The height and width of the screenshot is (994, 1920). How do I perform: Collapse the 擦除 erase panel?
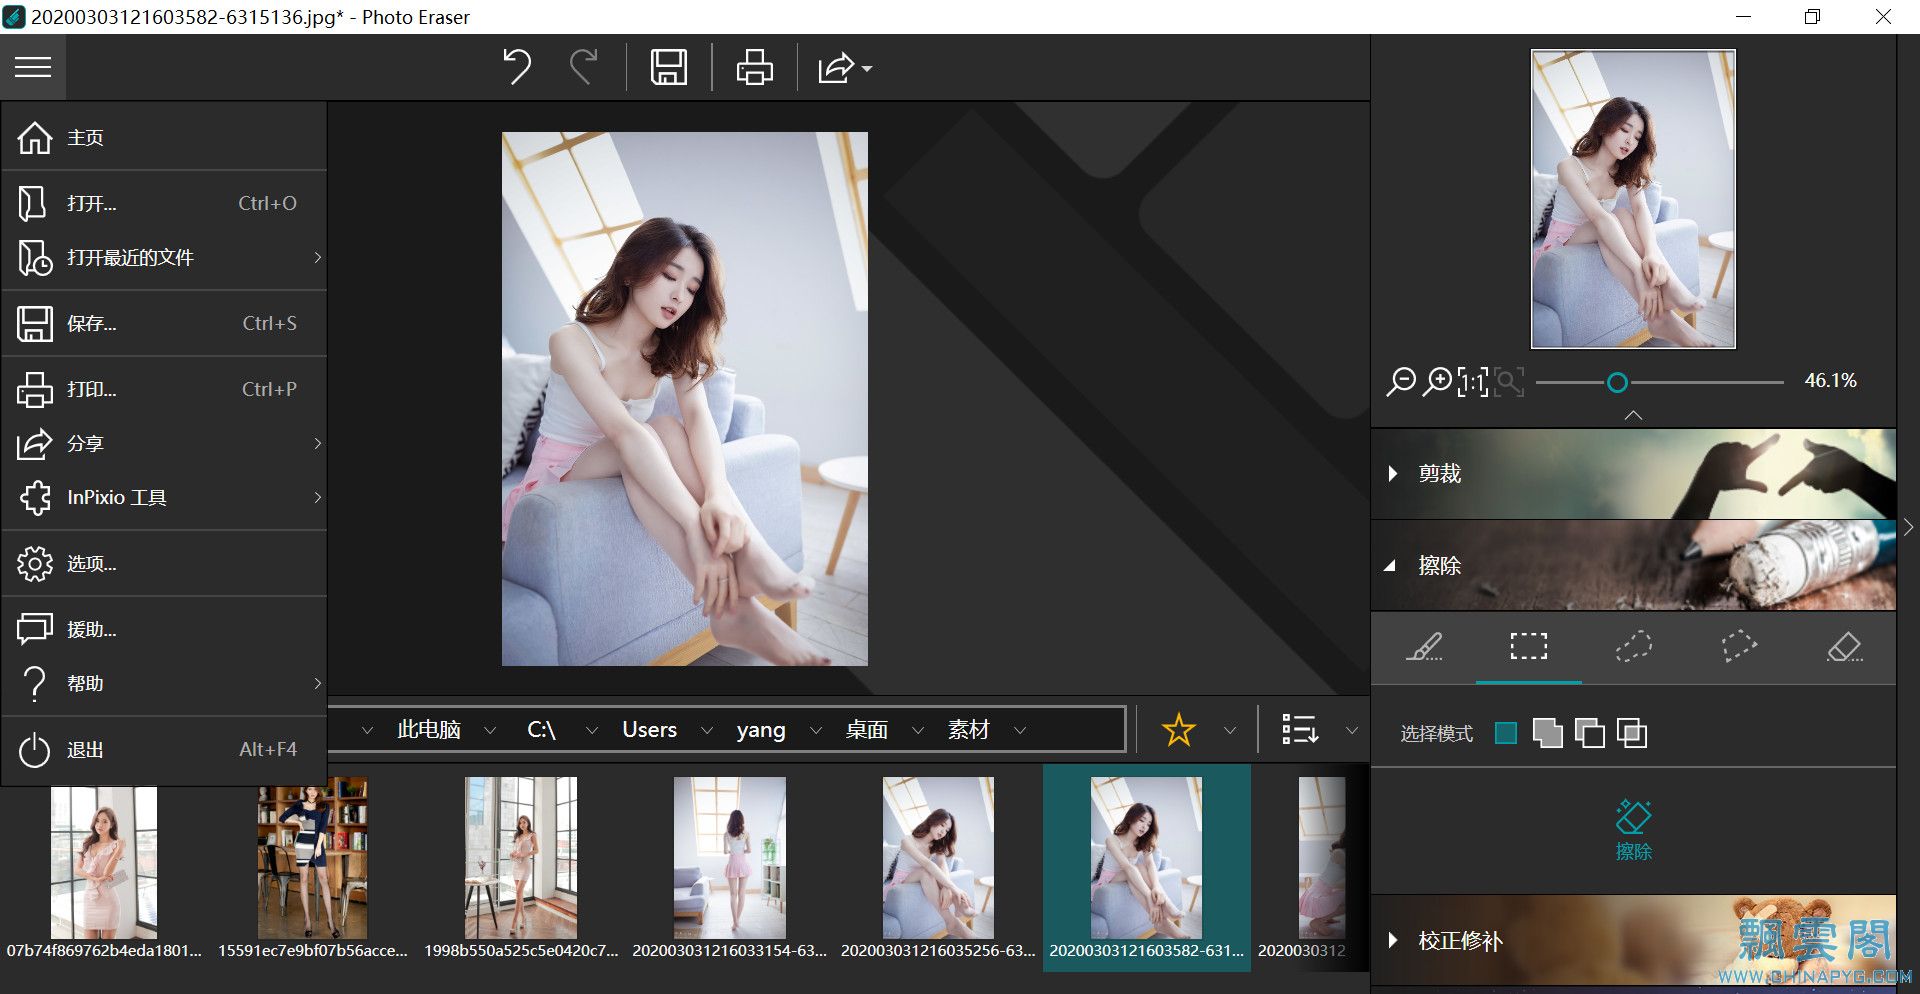tap(1633, 565)
